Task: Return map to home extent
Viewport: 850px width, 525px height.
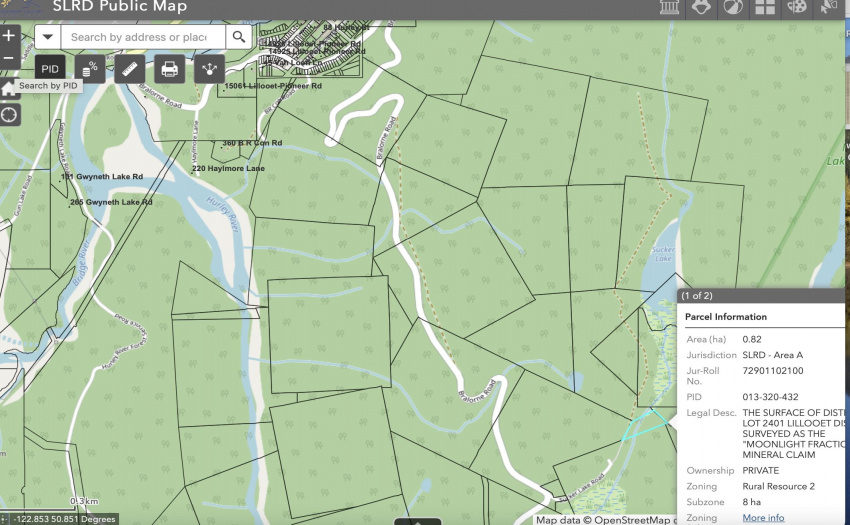Action: point(9,88)
